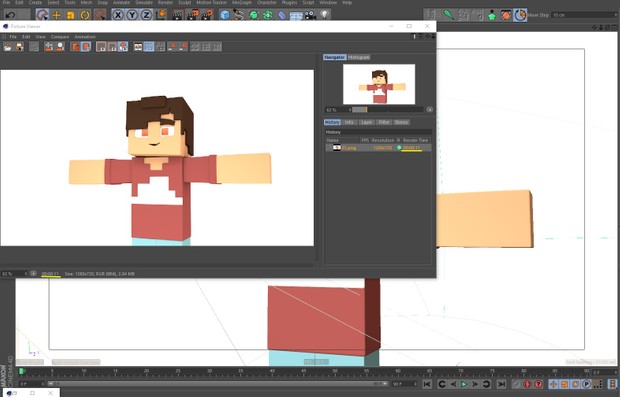Click the green Array modeling icon
Viewport: 620px width, 397px height.
pyautogui.click(x=268, y=15)
